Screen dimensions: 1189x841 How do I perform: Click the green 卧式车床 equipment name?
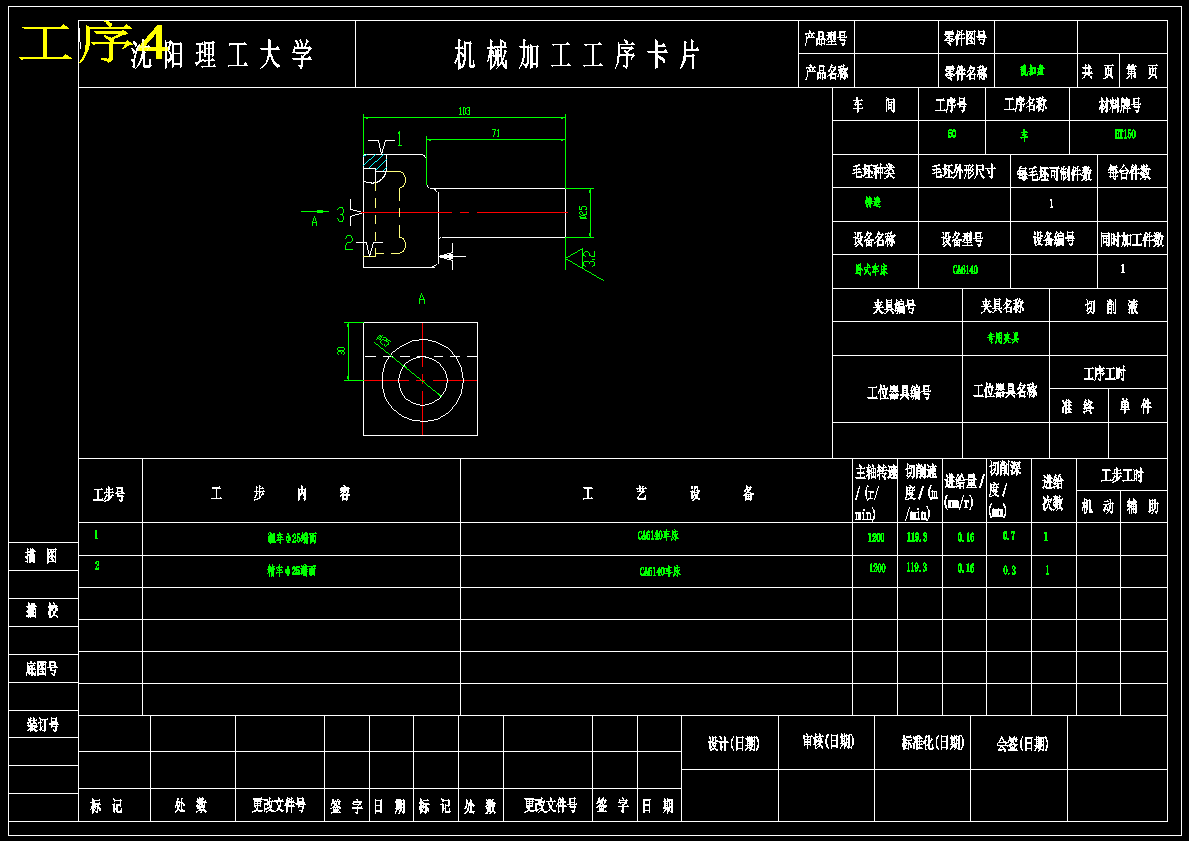click(x=871, y=269)
